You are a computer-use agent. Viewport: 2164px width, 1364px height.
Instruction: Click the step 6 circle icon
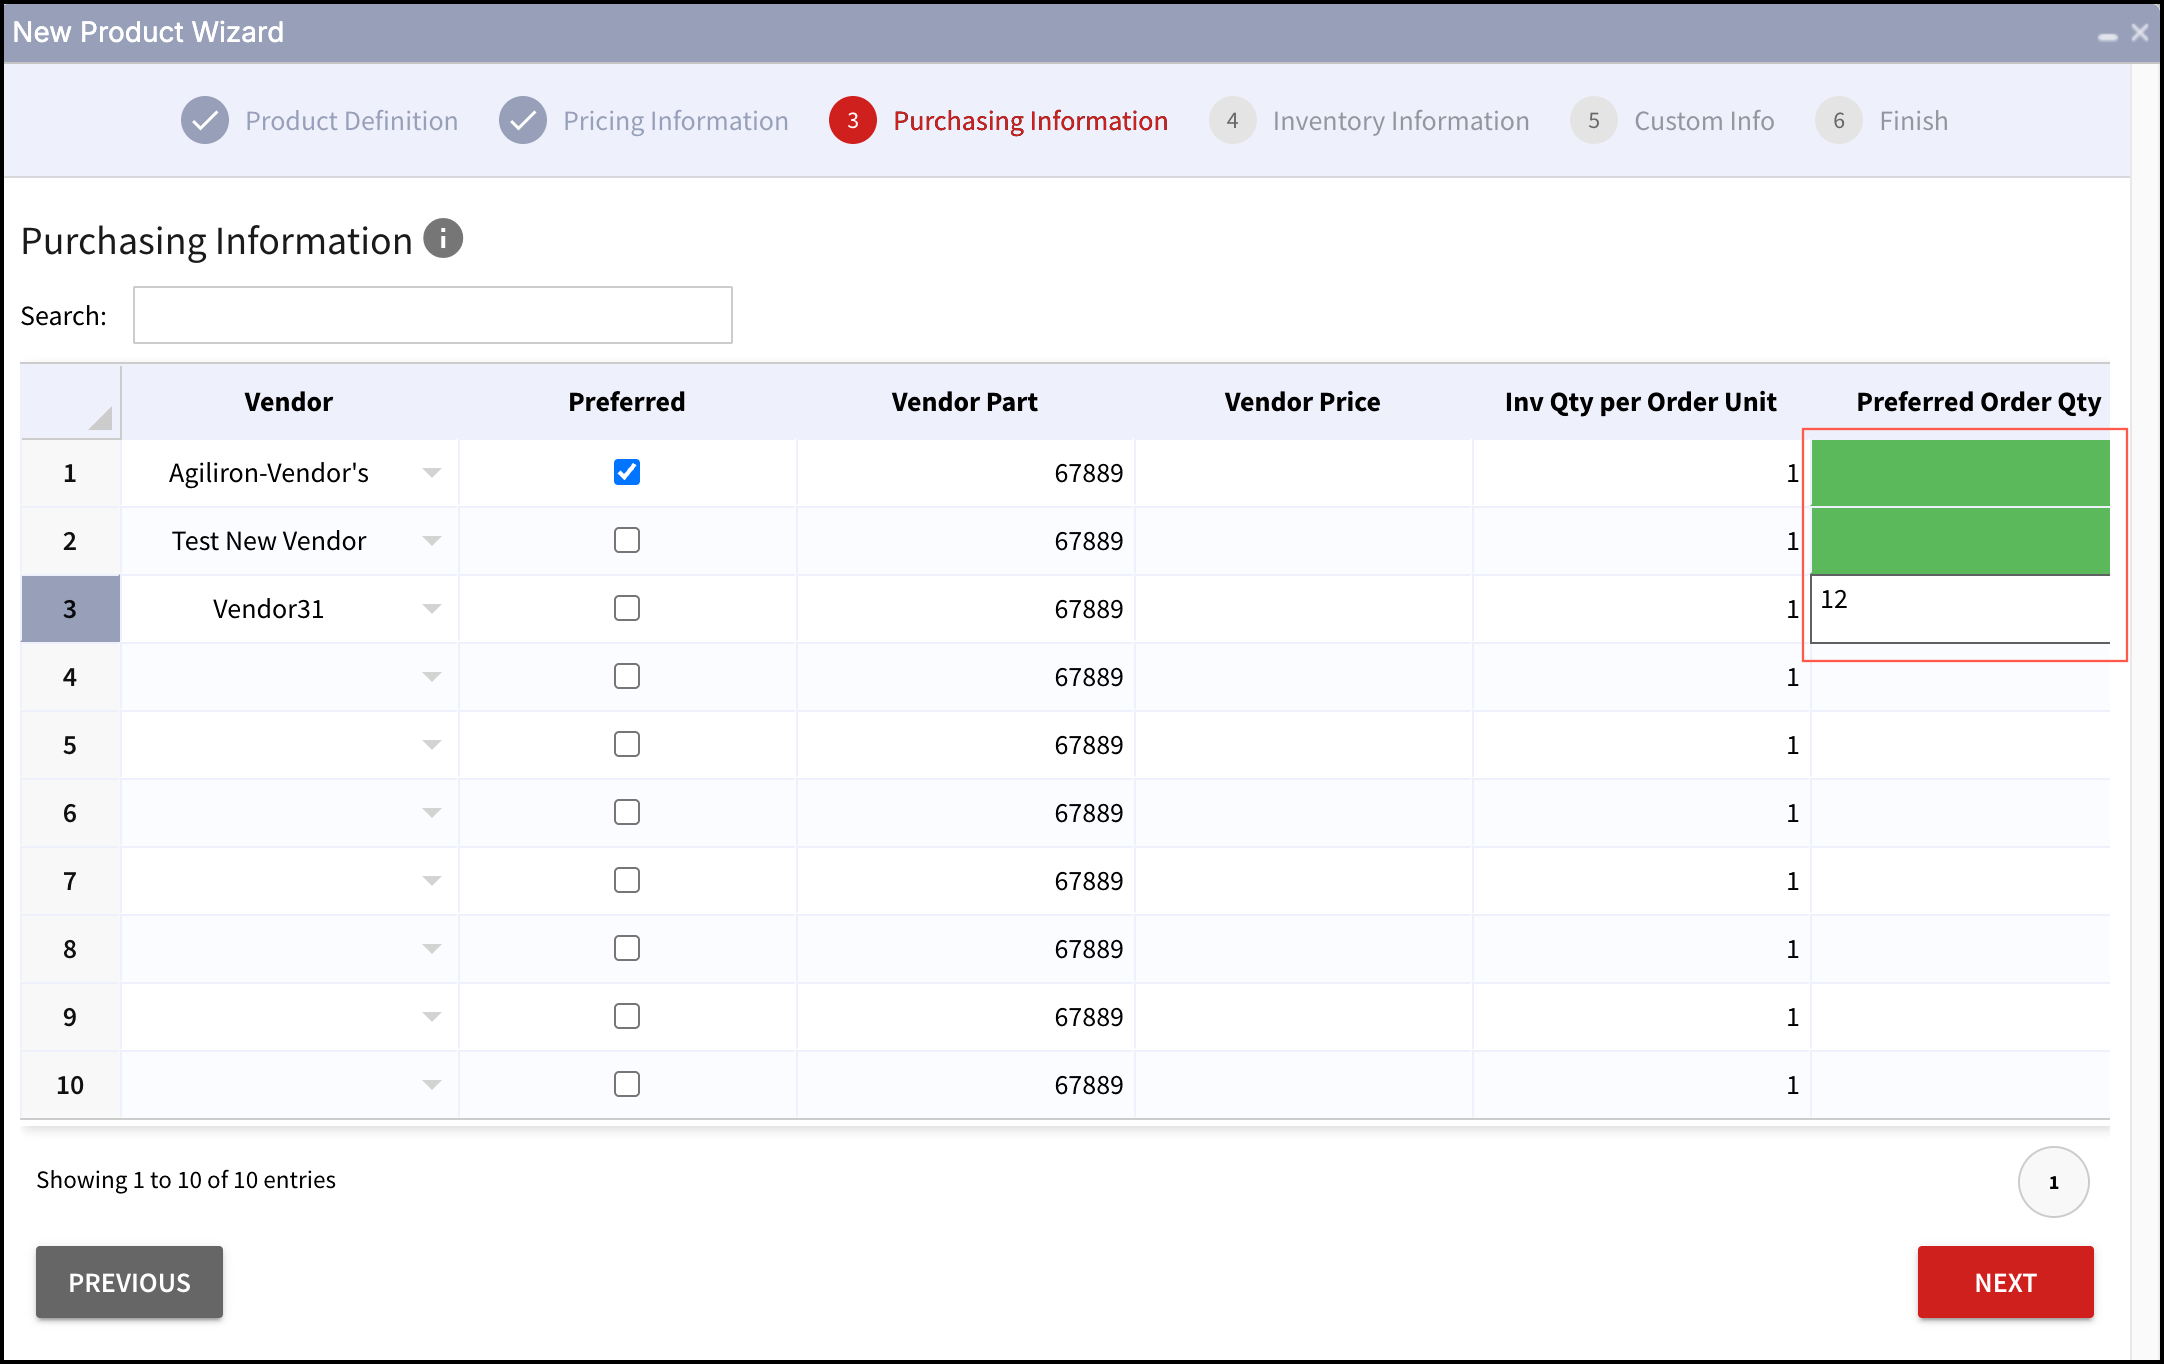(x=1839, y=121)
